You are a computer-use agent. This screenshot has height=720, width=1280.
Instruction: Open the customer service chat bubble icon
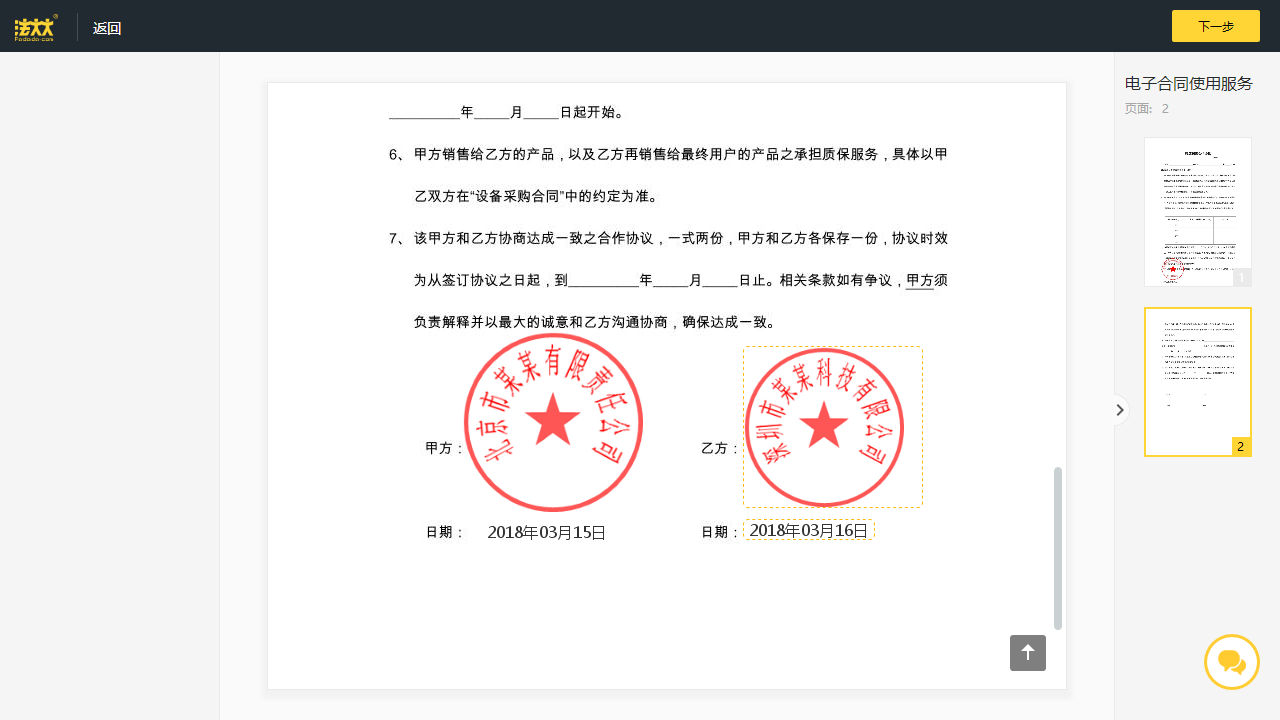pos(1231,661)
